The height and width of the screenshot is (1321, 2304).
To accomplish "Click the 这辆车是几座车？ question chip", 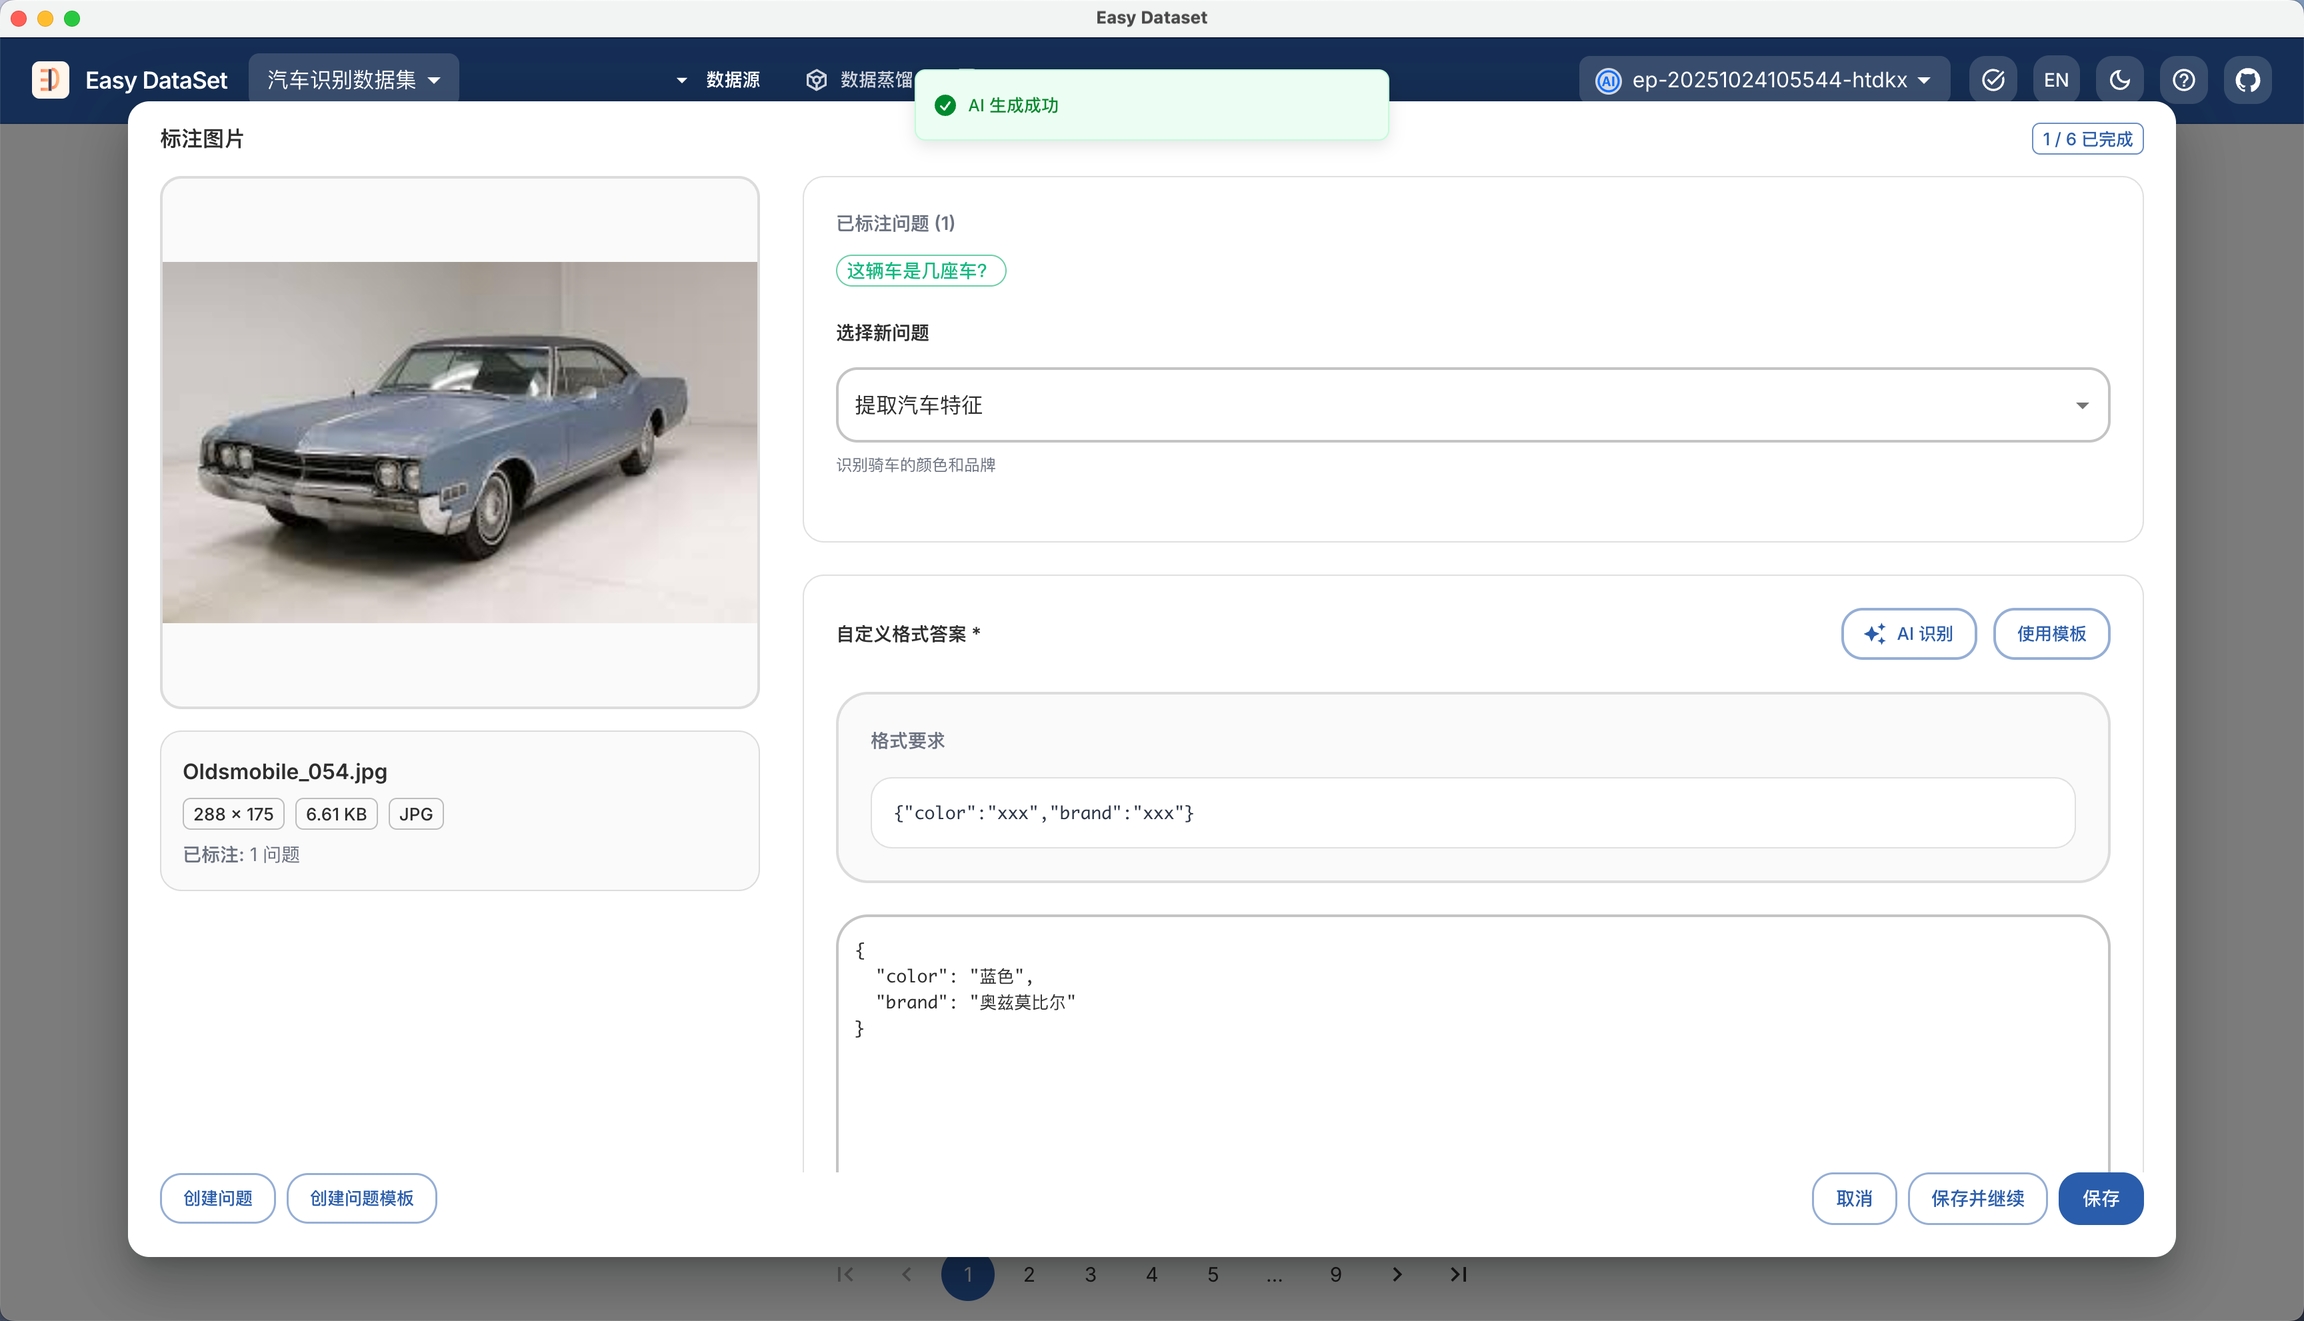I will point(920,271).
